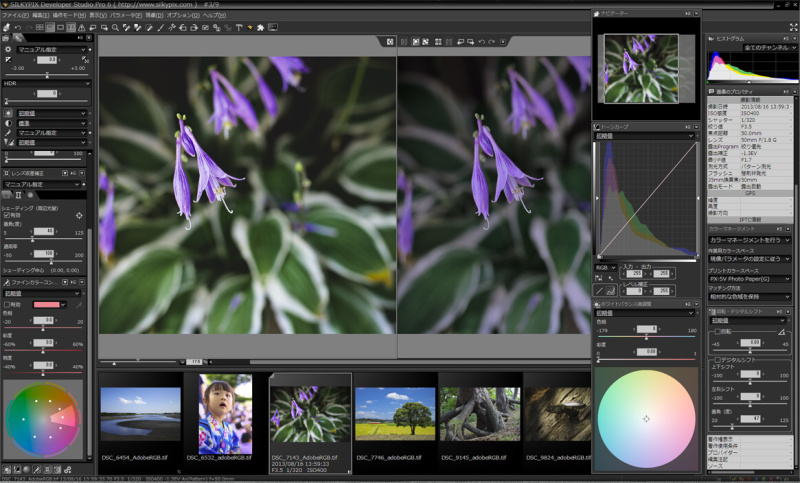Click the shading center crosshair icon
The height and width of the screenshot is (483, 800).
[79, 214]
